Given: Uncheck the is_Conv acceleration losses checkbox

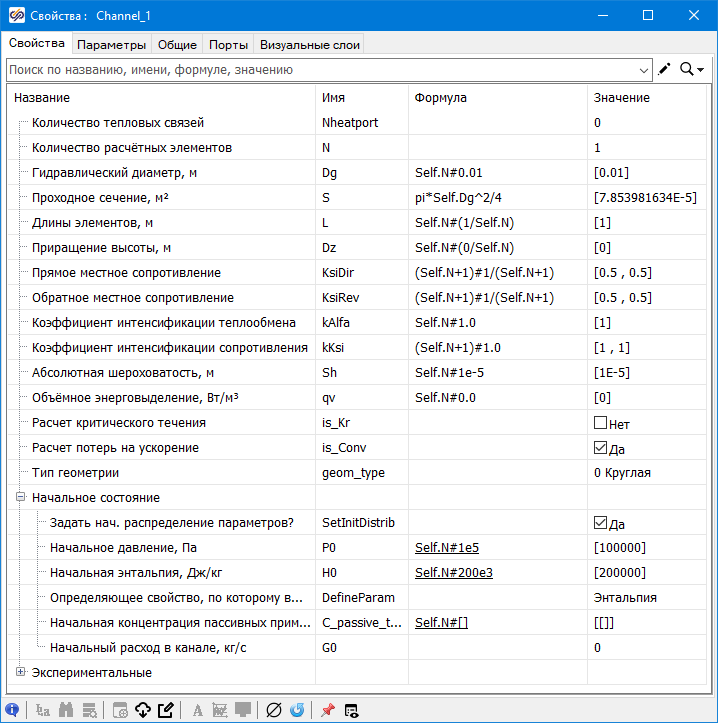Looking at the screenshot, I should [x=600, y=448].
